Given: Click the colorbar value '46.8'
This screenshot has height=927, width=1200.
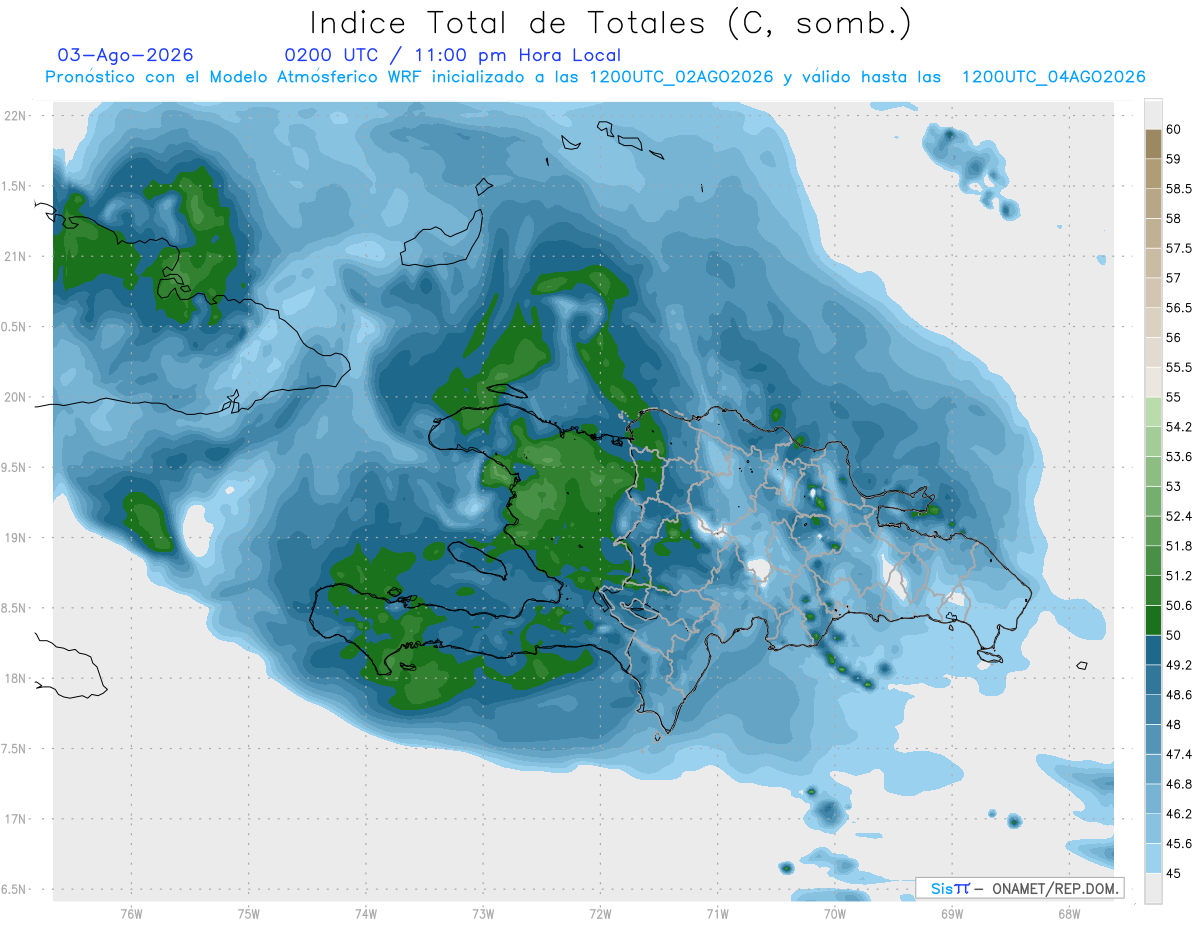Looking at the screenshot, I should click(x=1179, y=785).
